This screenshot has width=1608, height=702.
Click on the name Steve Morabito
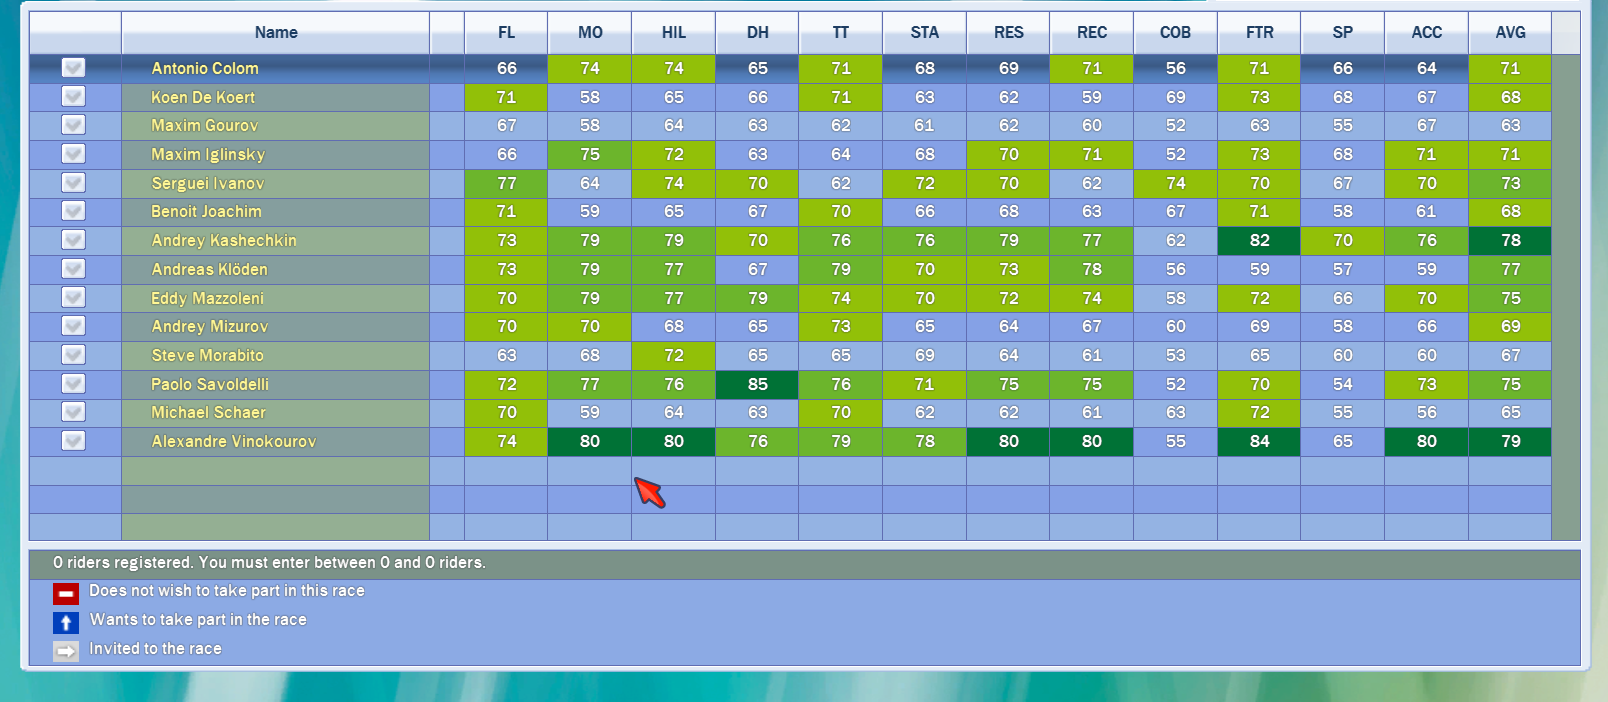207,356
